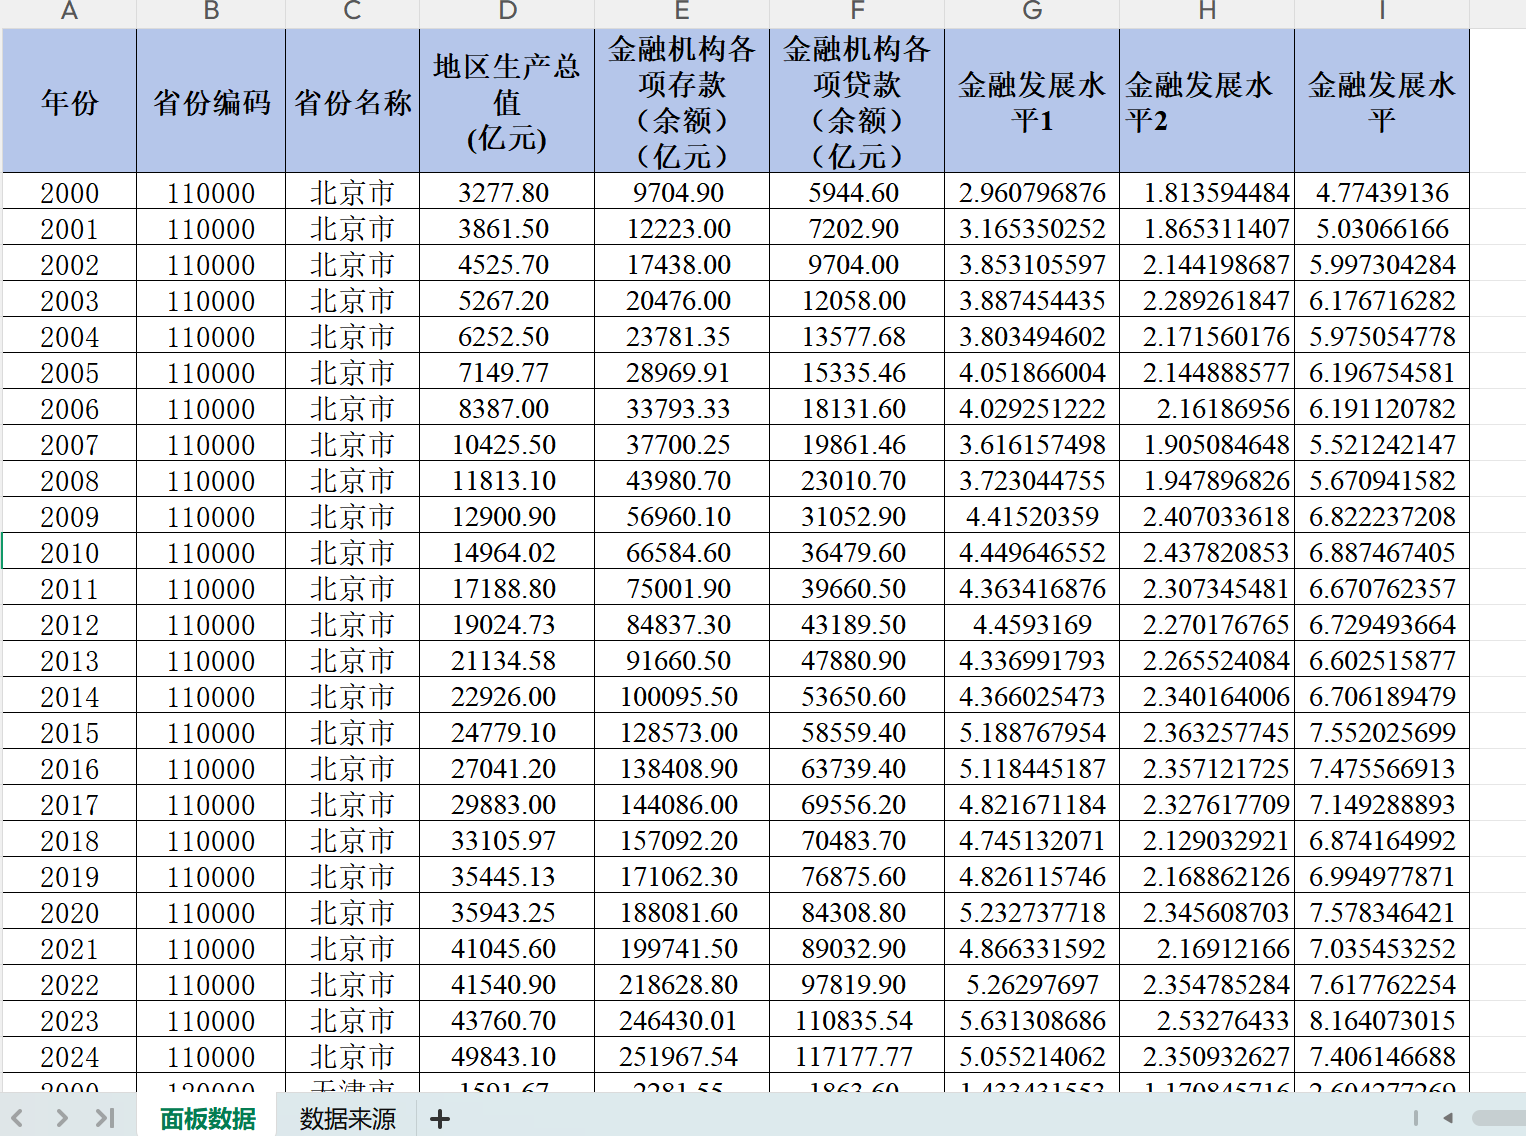Click the horizontal scrollbar thumb
This screenshot has height=1136, width=1526.
1500,1118
